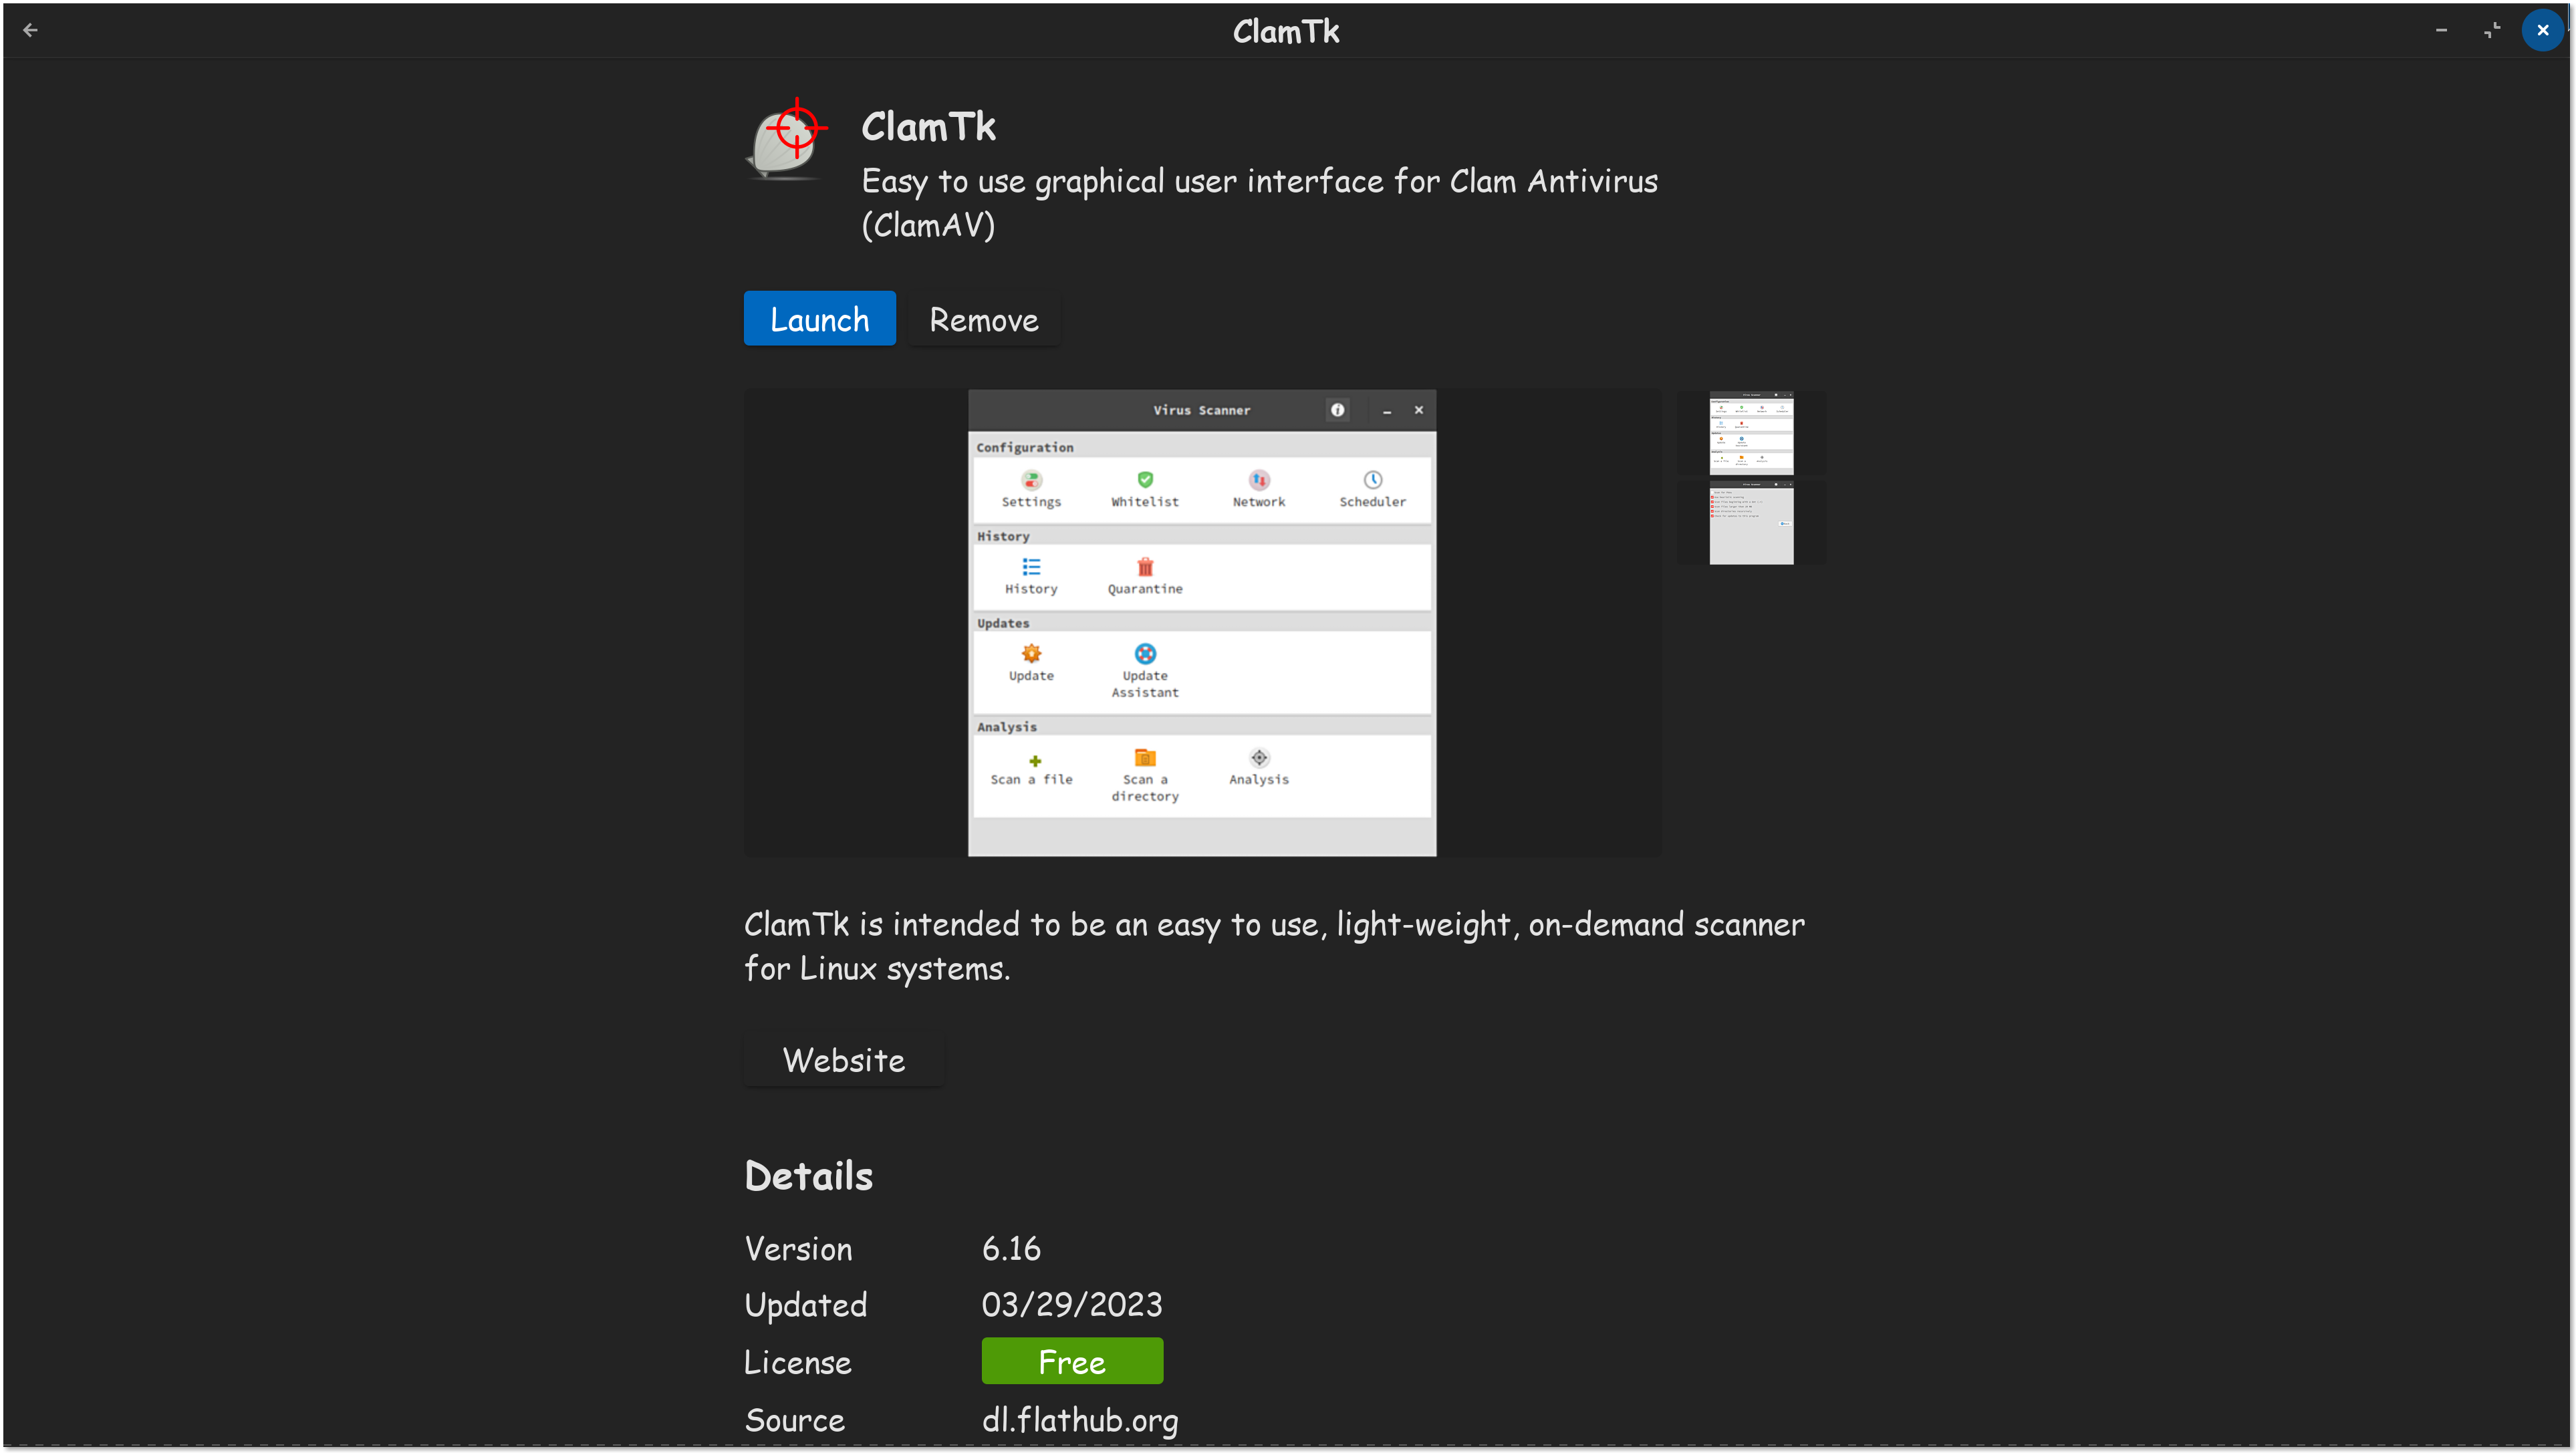Click the updated date 03/29/2023
2576x1453 pixels.
pos(1072,1304)
